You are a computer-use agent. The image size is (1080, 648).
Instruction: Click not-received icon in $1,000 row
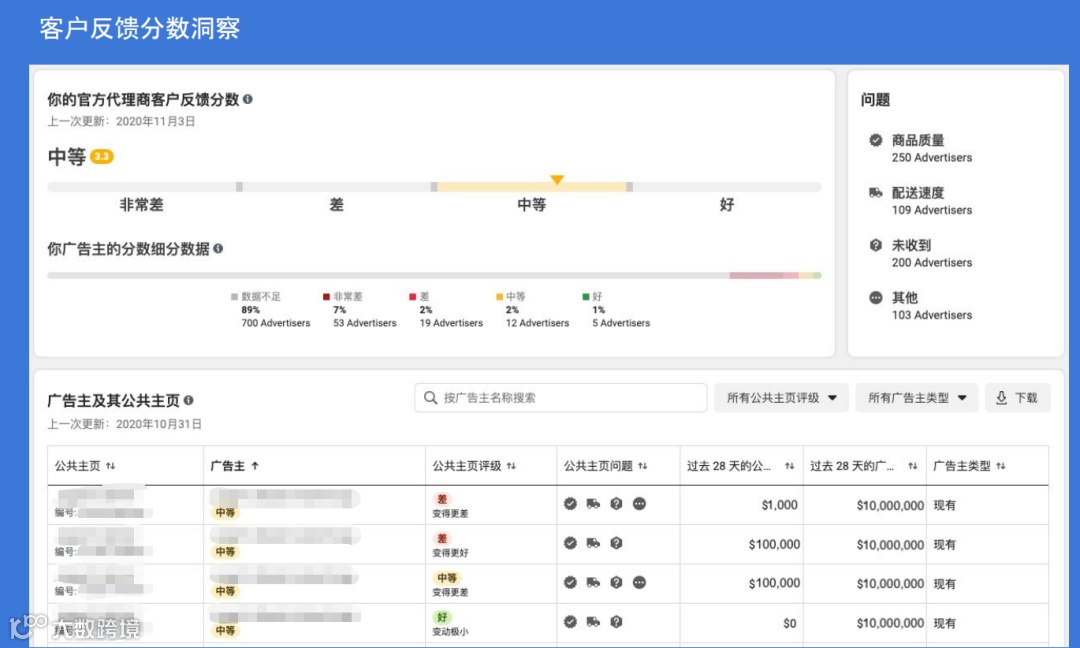(x=616, y=504)
